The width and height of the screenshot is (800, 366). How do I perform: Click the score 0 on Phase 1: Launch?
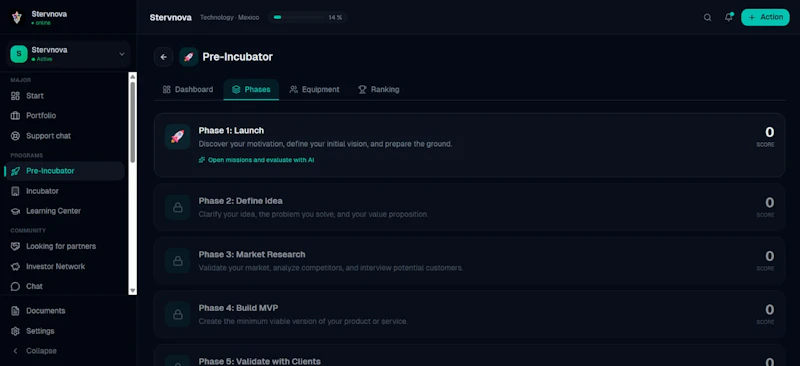(769, 132)
